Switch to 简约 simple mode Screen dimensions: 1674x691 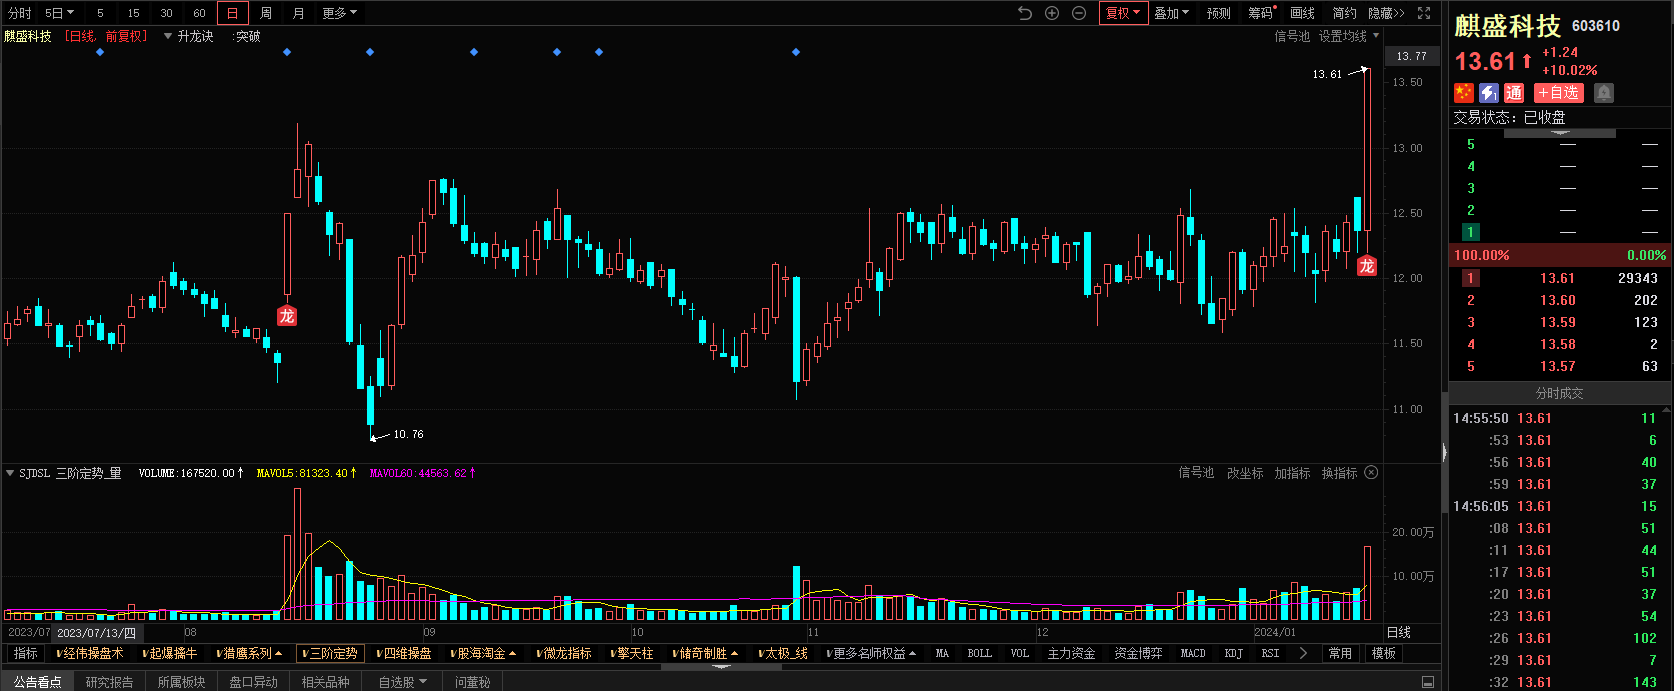[x=1345, y=13]
